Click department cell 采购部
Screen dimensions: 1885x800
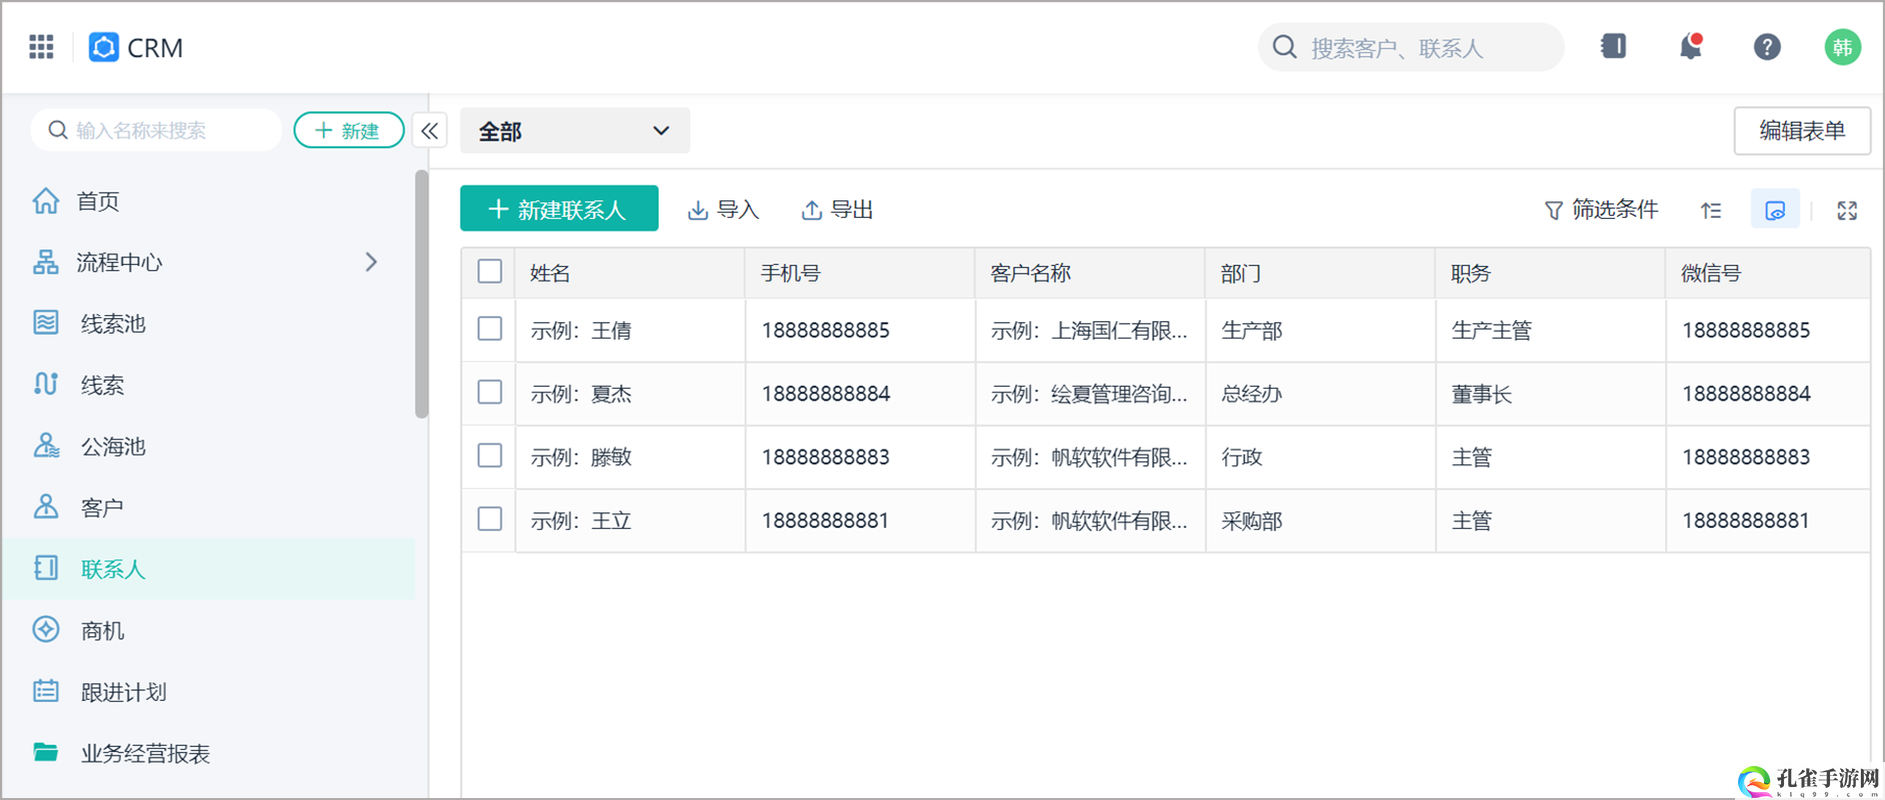click(1320, 521)
